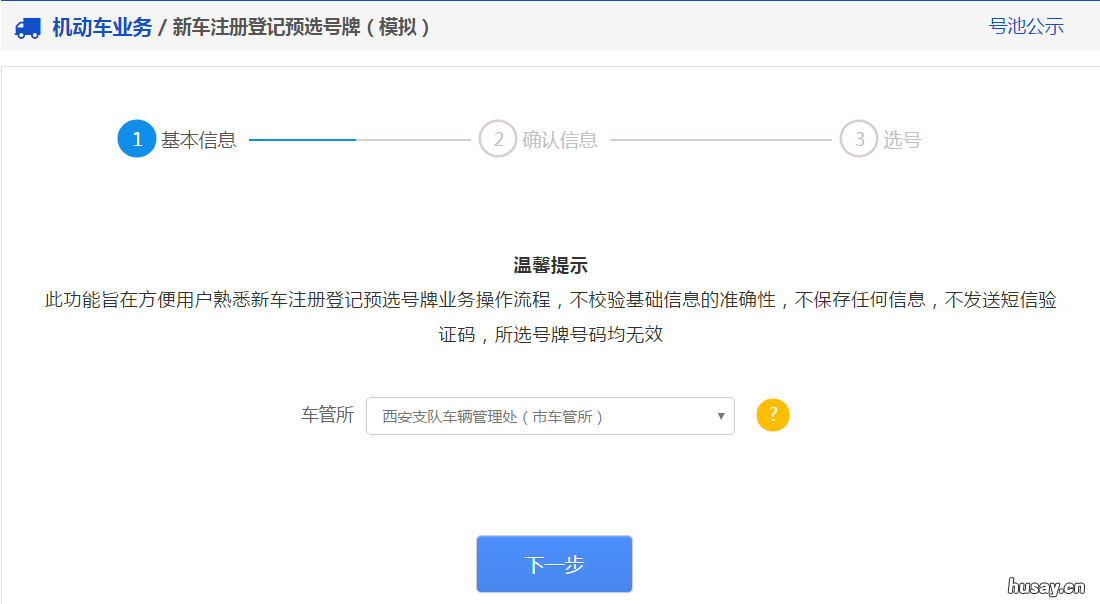Viewport: 1100px width, 604px height.
Task: Click the 车管所 field label
Action: [x=325, y=415]
